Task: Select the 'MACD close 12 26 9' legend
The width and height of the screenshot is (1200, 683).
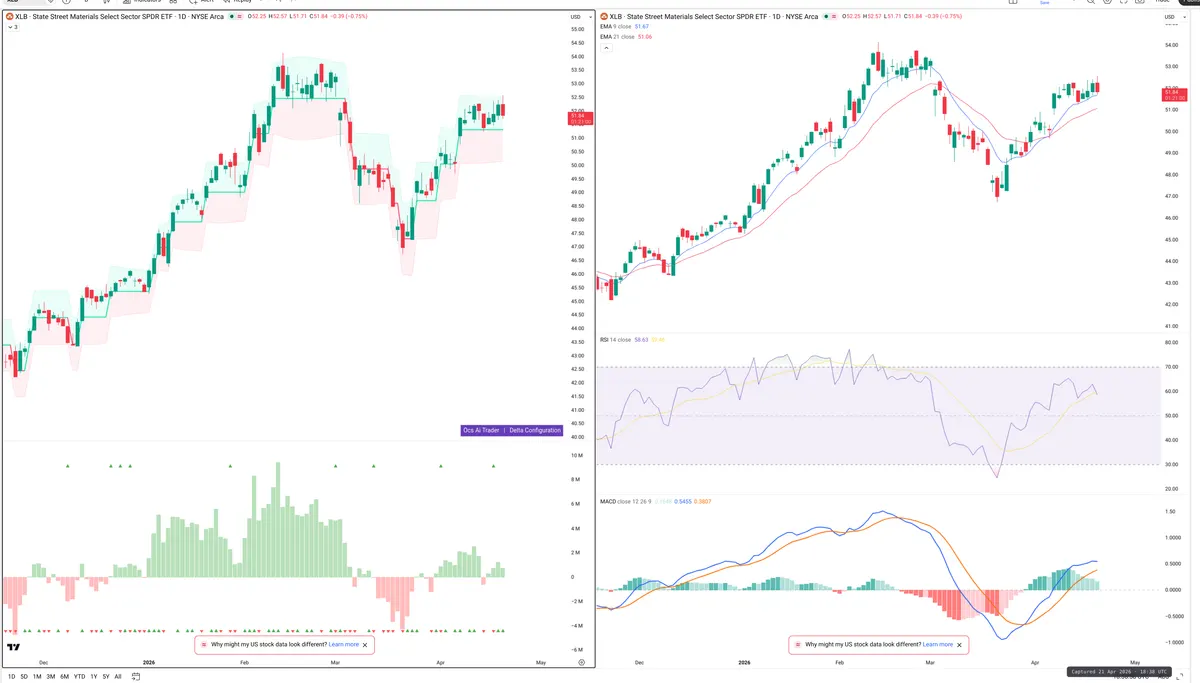Action: pyautogui.click(x=625, y=501)
